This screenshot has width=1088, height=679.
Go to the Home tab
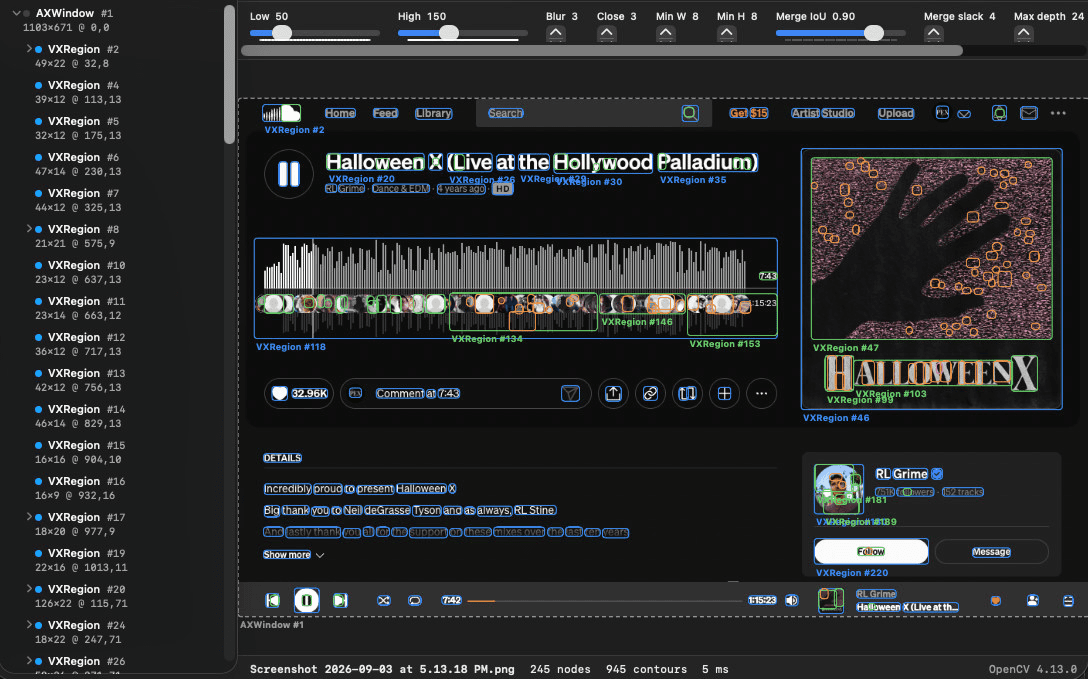[x=340, y=113]
